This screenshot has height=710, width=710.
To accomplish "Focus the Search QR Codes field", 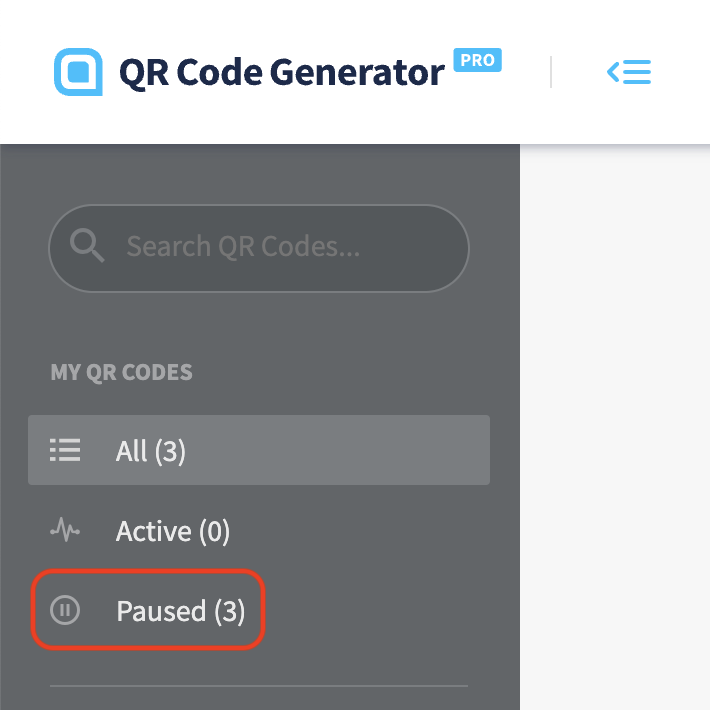I will tap(259, 248).
